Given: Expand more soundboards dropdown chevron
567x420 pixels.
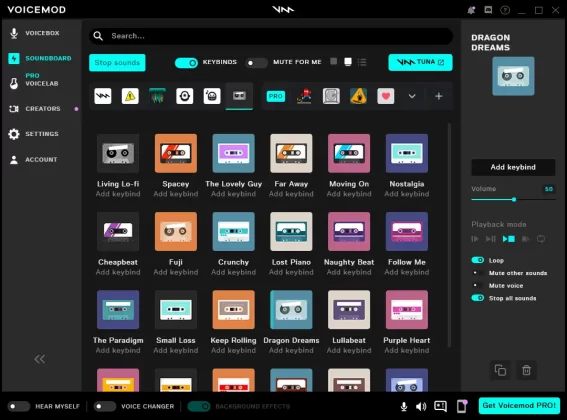Looking at the screenshot, I should click(x=412, y=96).
